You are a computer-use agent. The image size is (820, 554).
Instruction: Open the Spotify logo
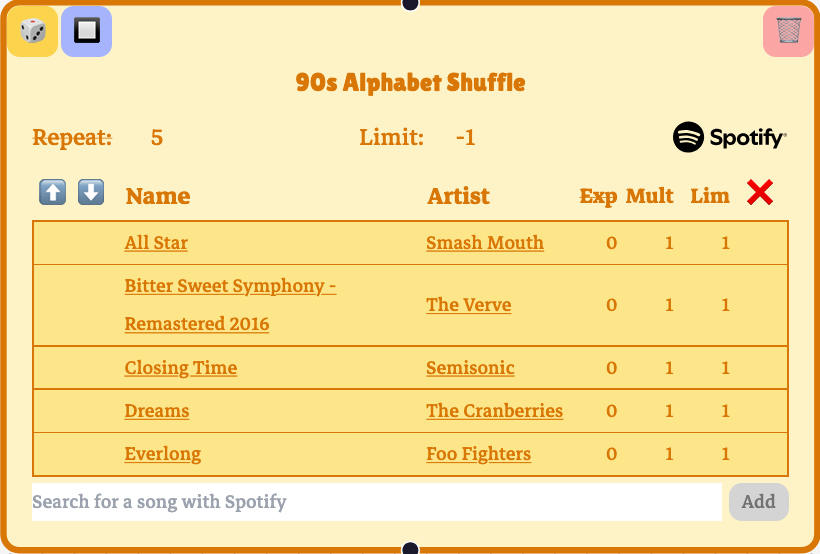pyautogui.click(x=730, y=137)
